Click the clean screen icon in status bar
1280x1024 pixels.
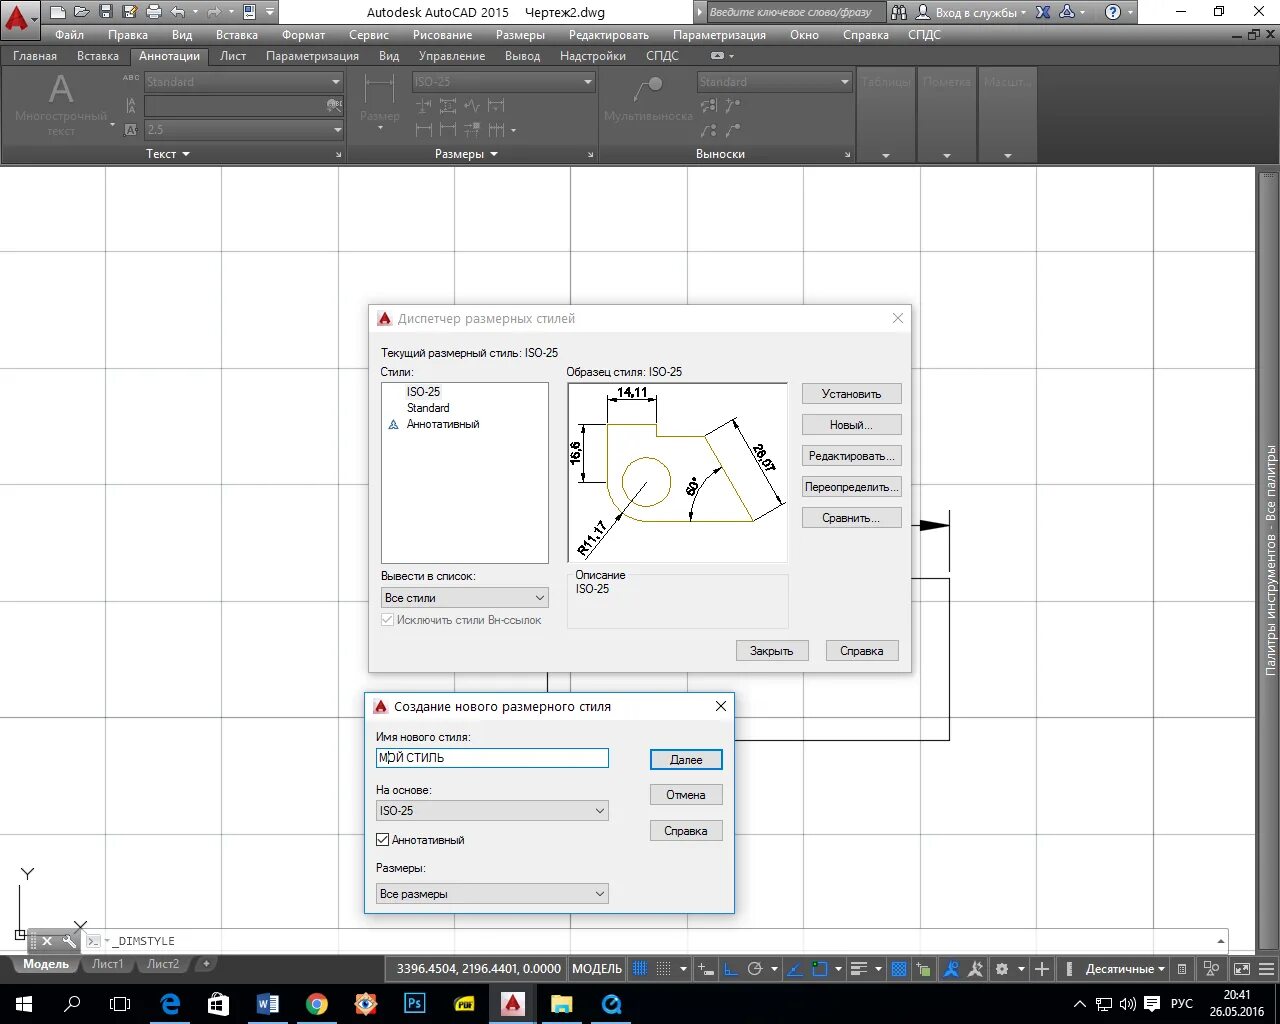[1241, 968]
